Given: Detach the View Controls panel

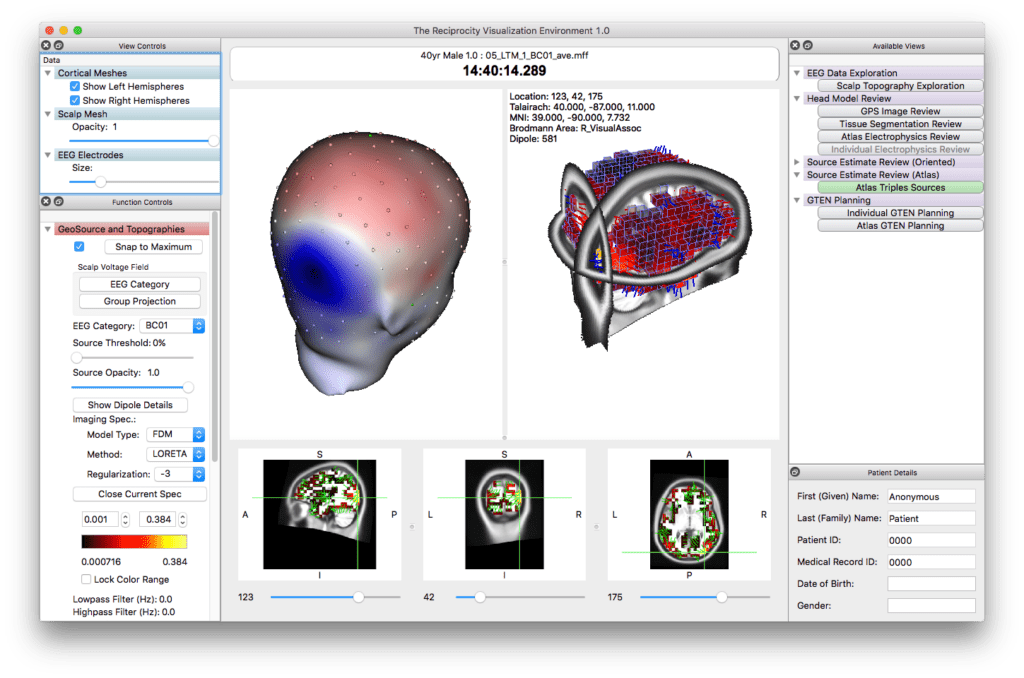Looking at the screenshot, I should [x=59, y=46].
